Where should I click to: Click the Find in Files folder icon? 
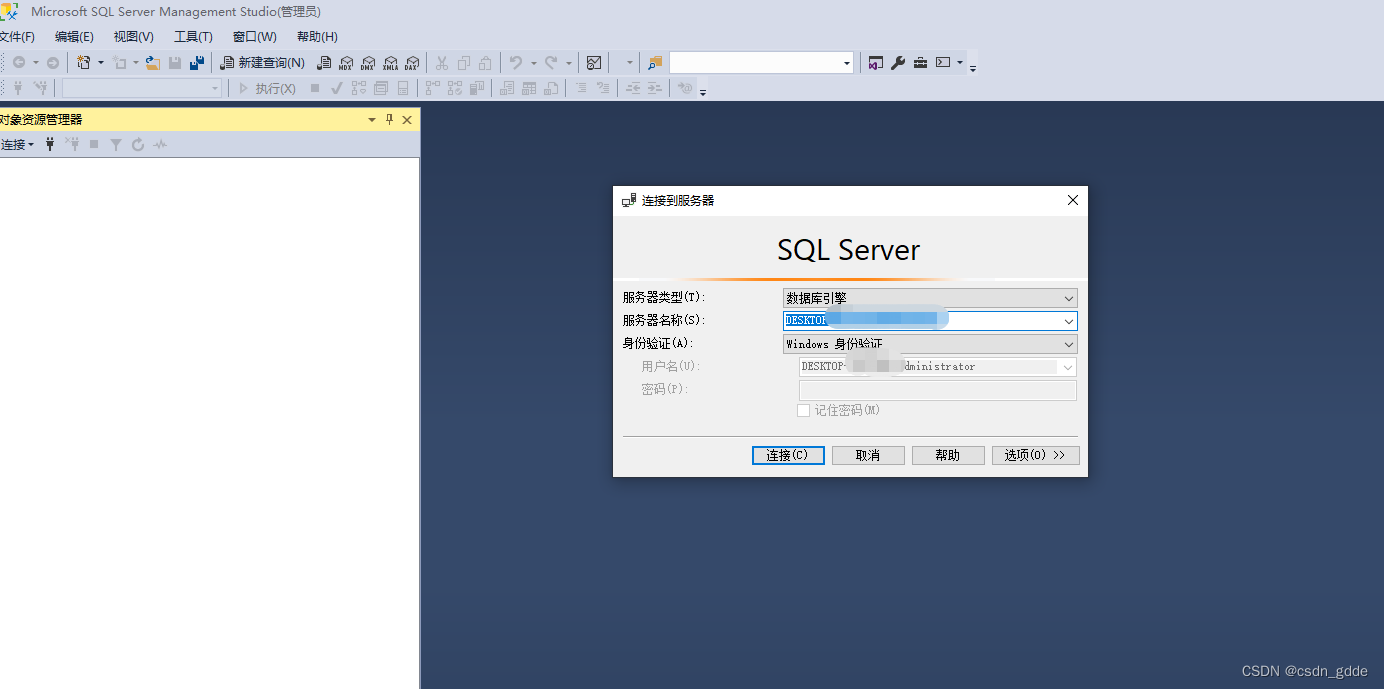coord(655,62)
